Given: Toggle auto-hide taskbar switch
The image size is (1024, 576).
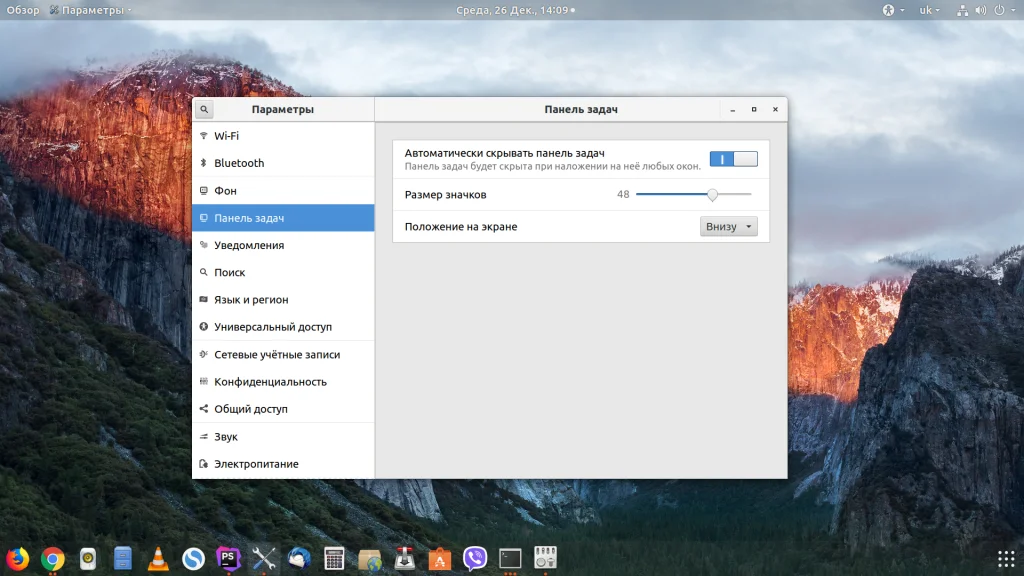Looking at the screenshot, I should (x=733, y=159).
